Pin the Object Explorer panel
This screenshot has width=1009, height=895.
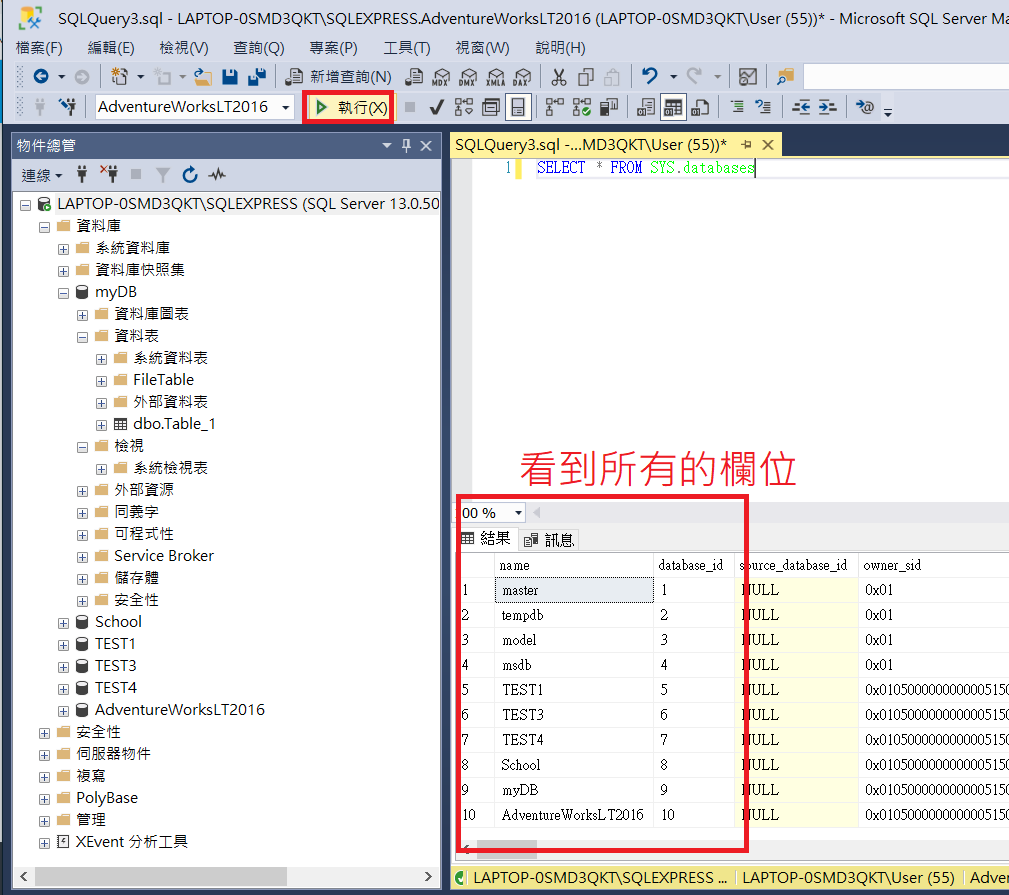pyautogui.click(x=406, y=145)
